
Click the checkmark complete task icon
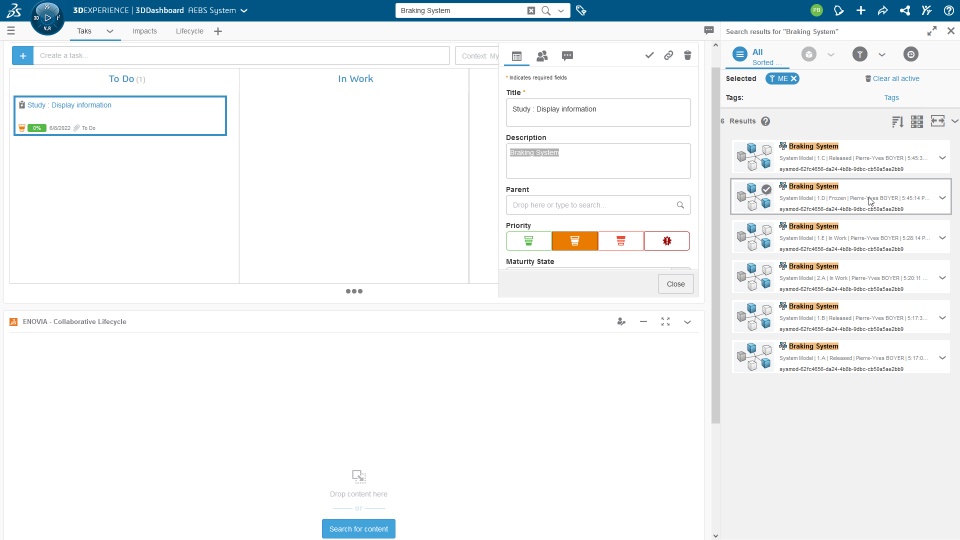[649, 56]
